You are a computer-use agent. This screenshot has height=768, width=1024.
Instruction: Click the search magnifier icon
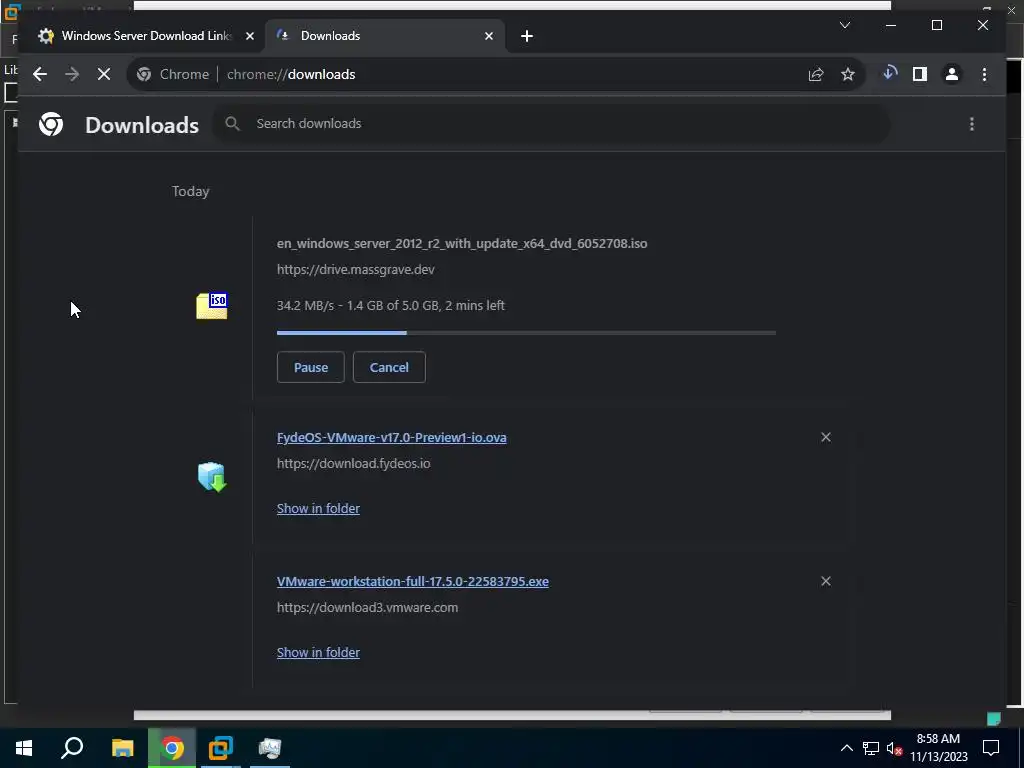click(x=232, y=123)
